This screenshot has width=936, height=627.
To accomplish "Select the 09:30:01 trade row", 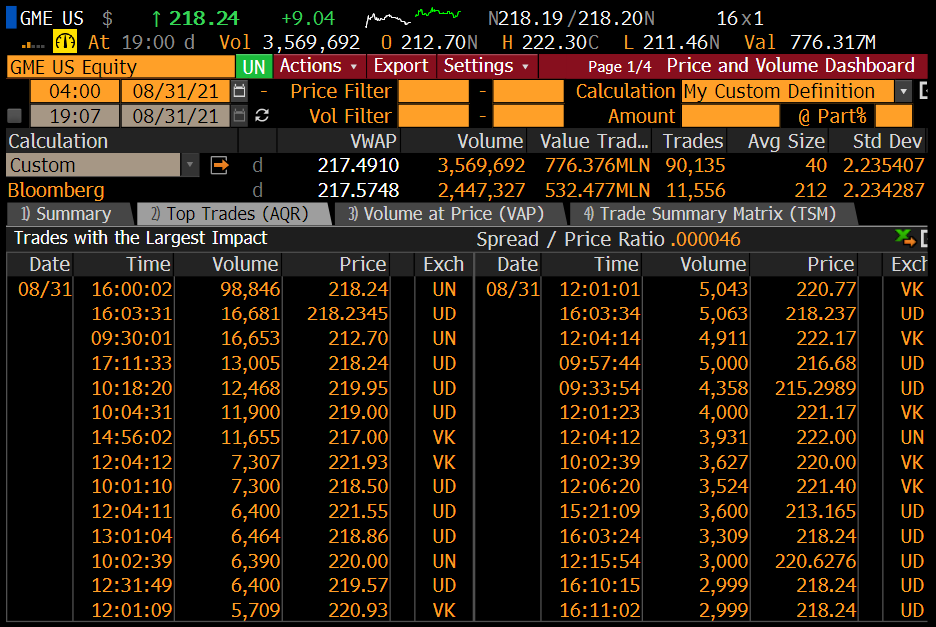I will (240, 338).
